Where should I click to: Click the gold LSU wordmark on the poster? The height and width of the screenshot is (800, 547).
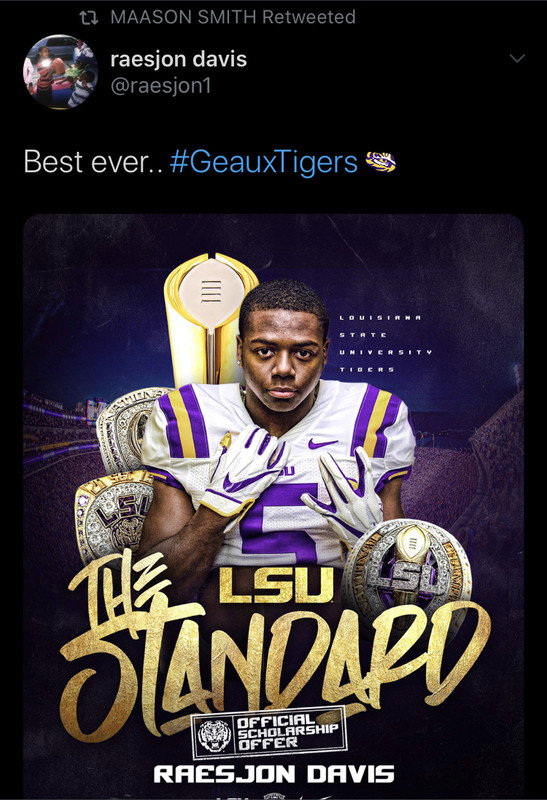(x=276, y=585)
